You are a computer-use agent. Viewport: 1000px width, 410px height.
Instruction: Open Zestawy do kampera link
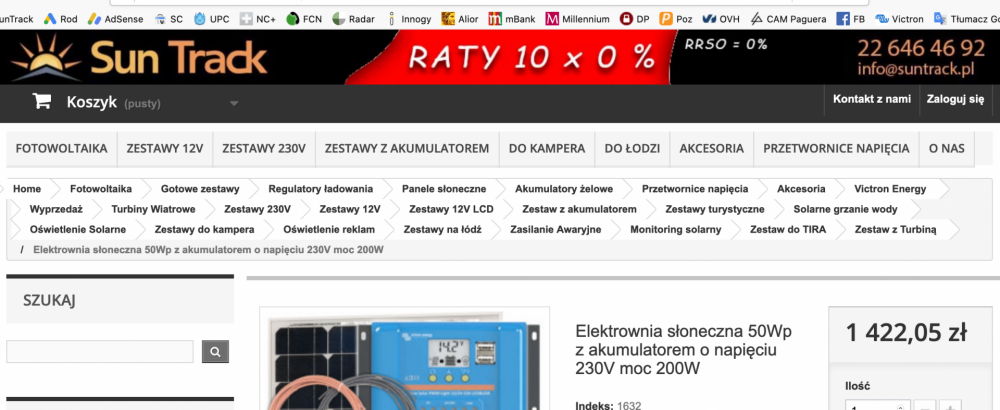205,230
